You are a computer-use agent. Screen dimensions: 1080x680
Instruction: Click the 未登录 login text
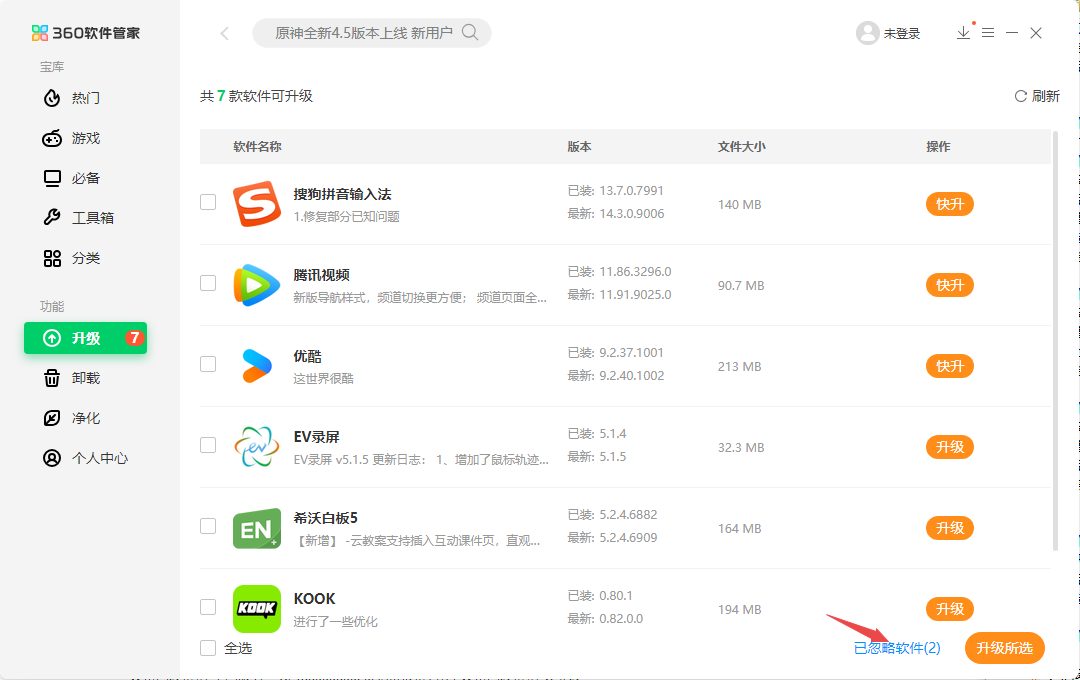[x=902, y=34]
